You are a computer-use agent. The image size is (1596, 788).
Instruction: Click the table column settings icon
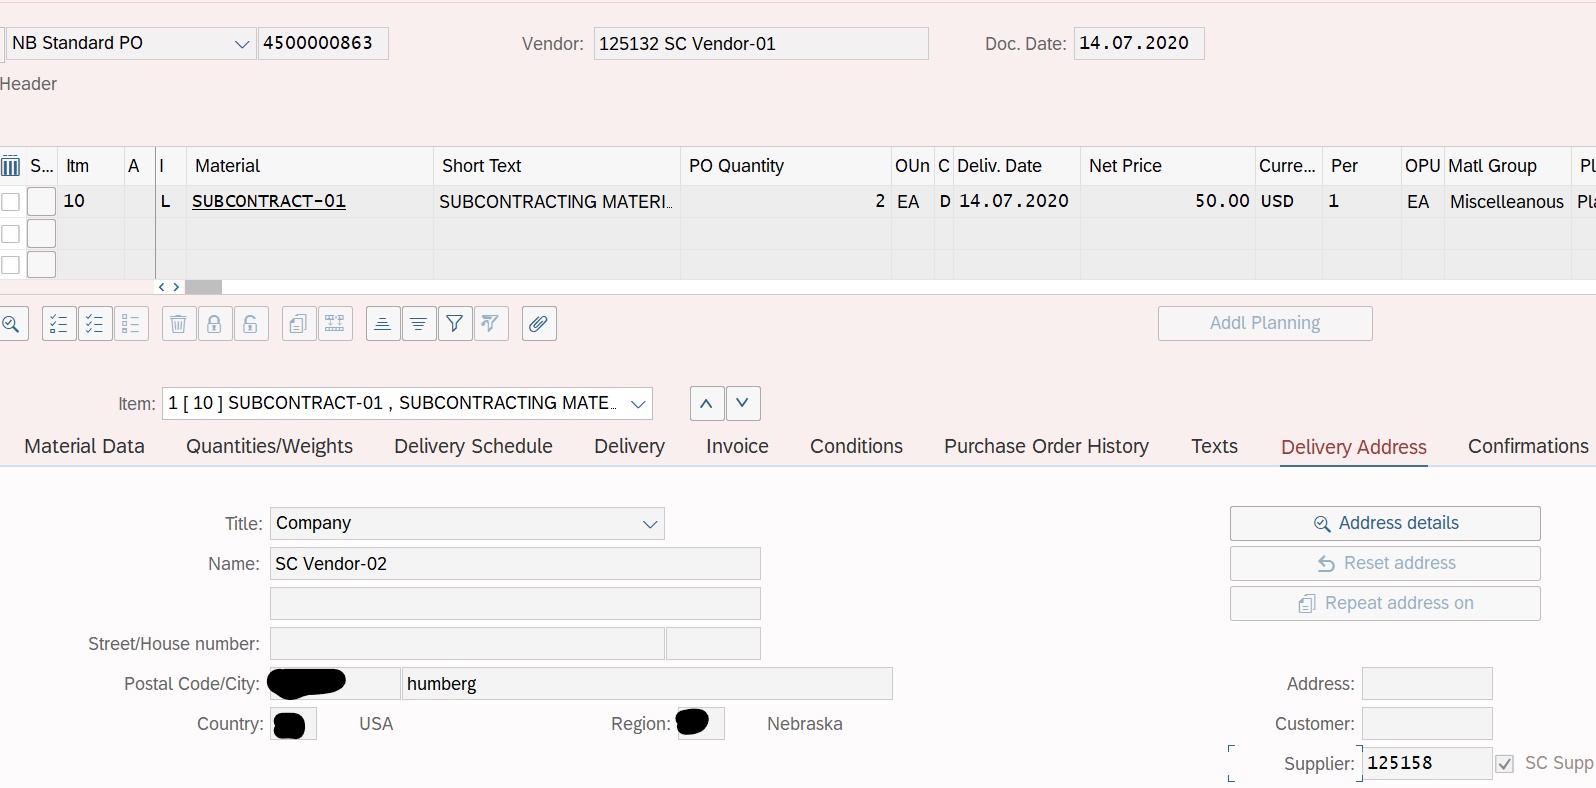click(x=11, y=166)
